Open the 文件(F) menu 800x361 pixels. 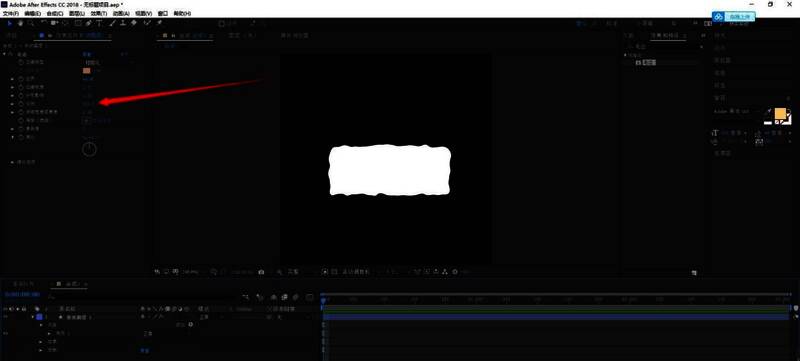point(11,13)
